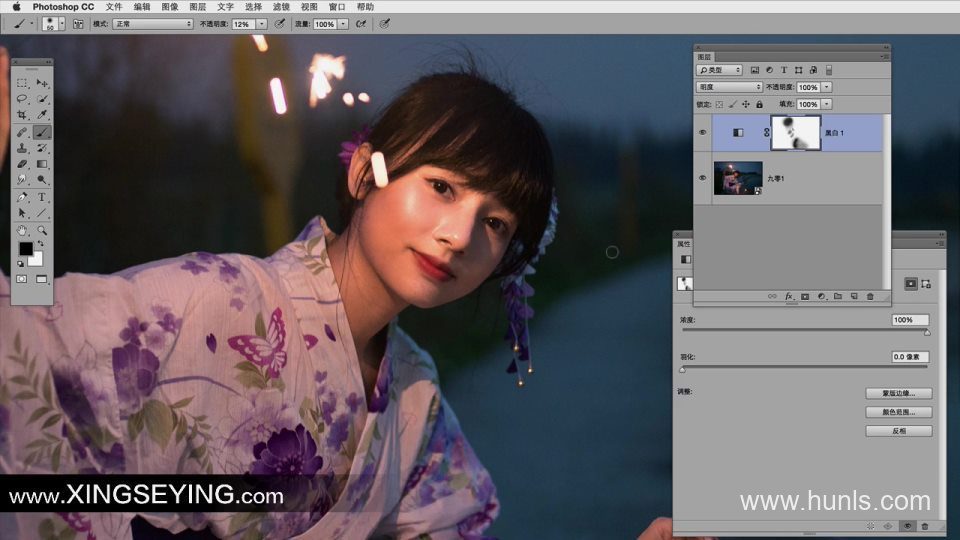This screenshot has height=540, width=960.
Task: Open the 编辑 menu
Action: pos(142,7)
